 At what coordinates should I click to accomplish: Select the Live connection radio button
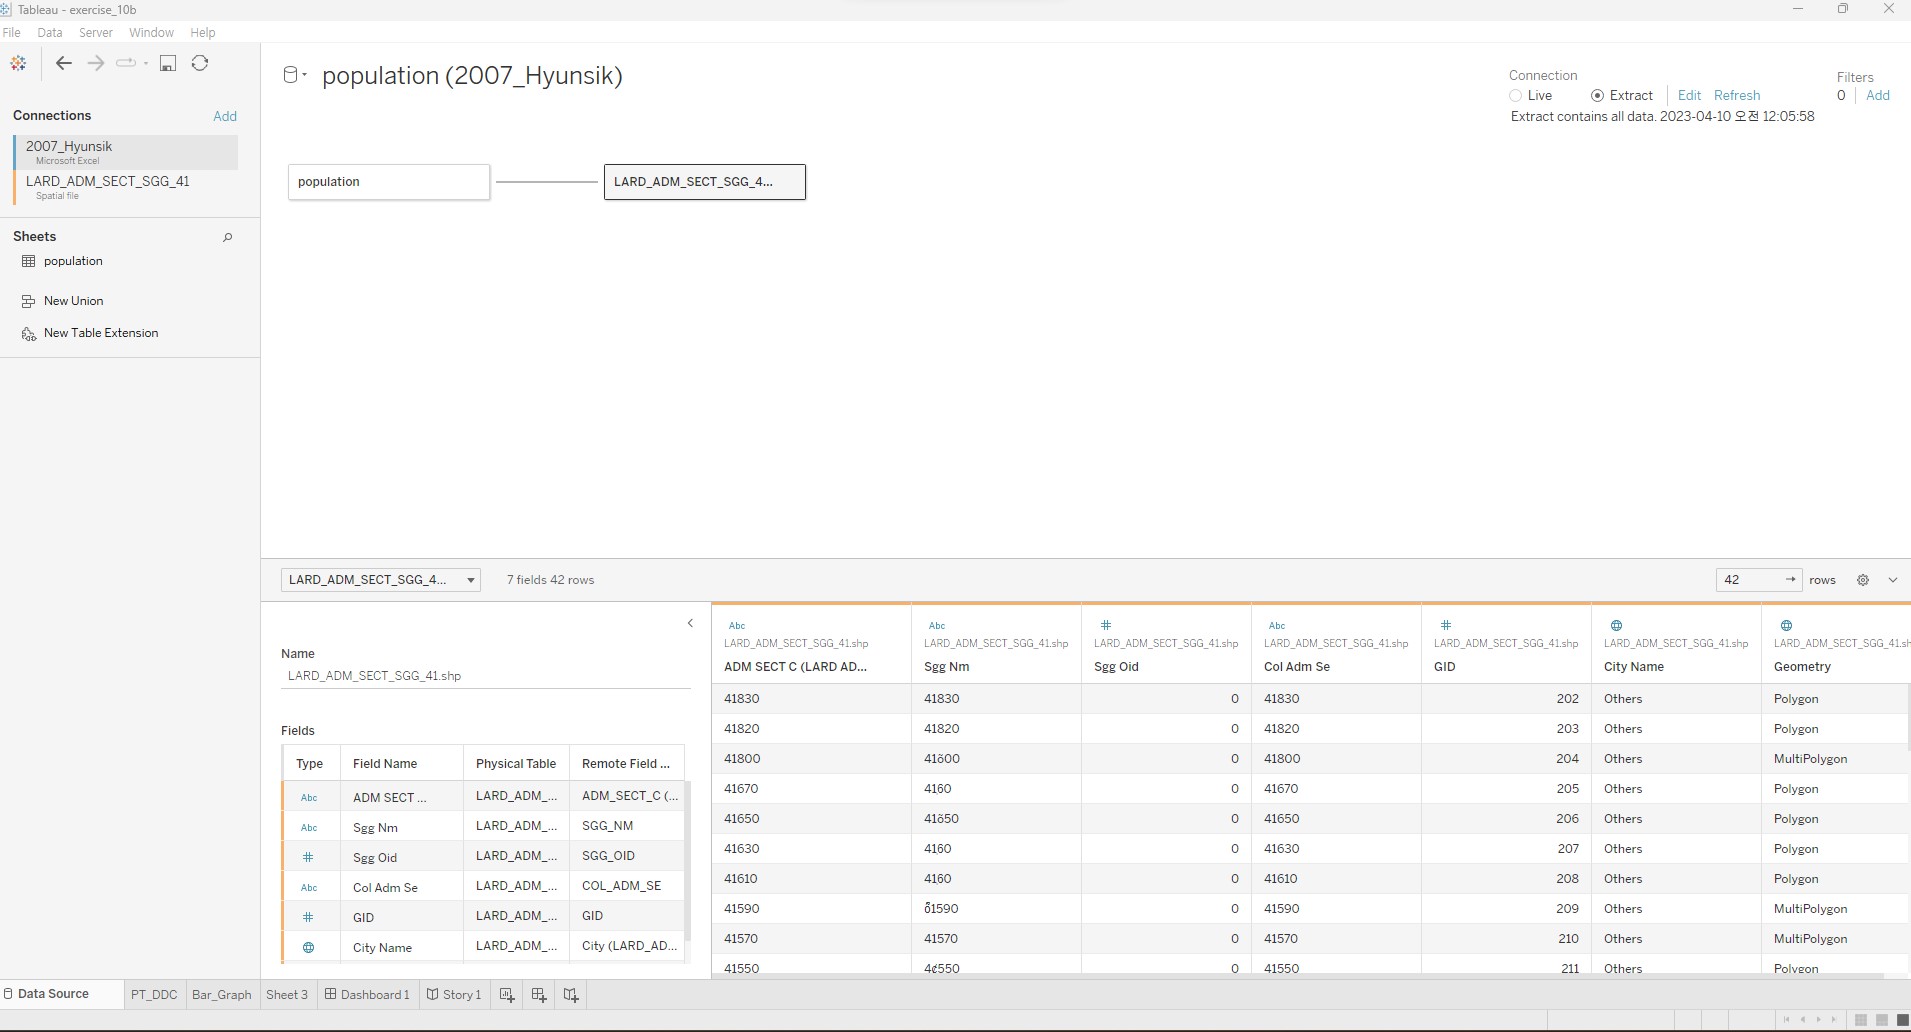tap(1516, 96)
